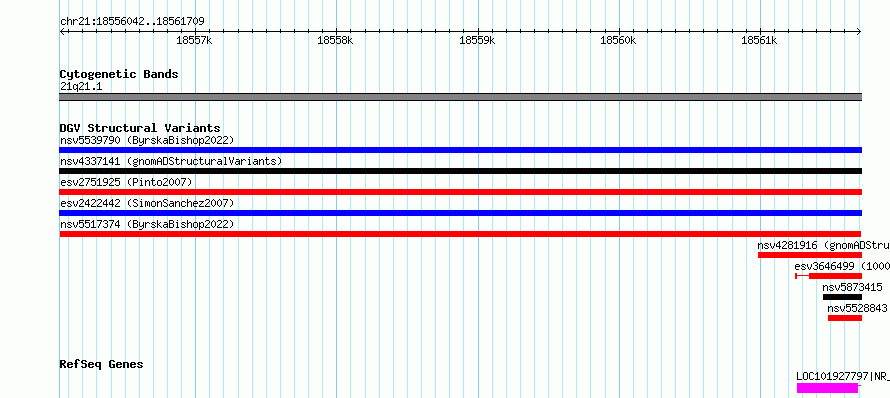Screen dimensions: 890x398
Task: Select the gray 21q21.1 cytoband bar
Action: click(460, 97)
